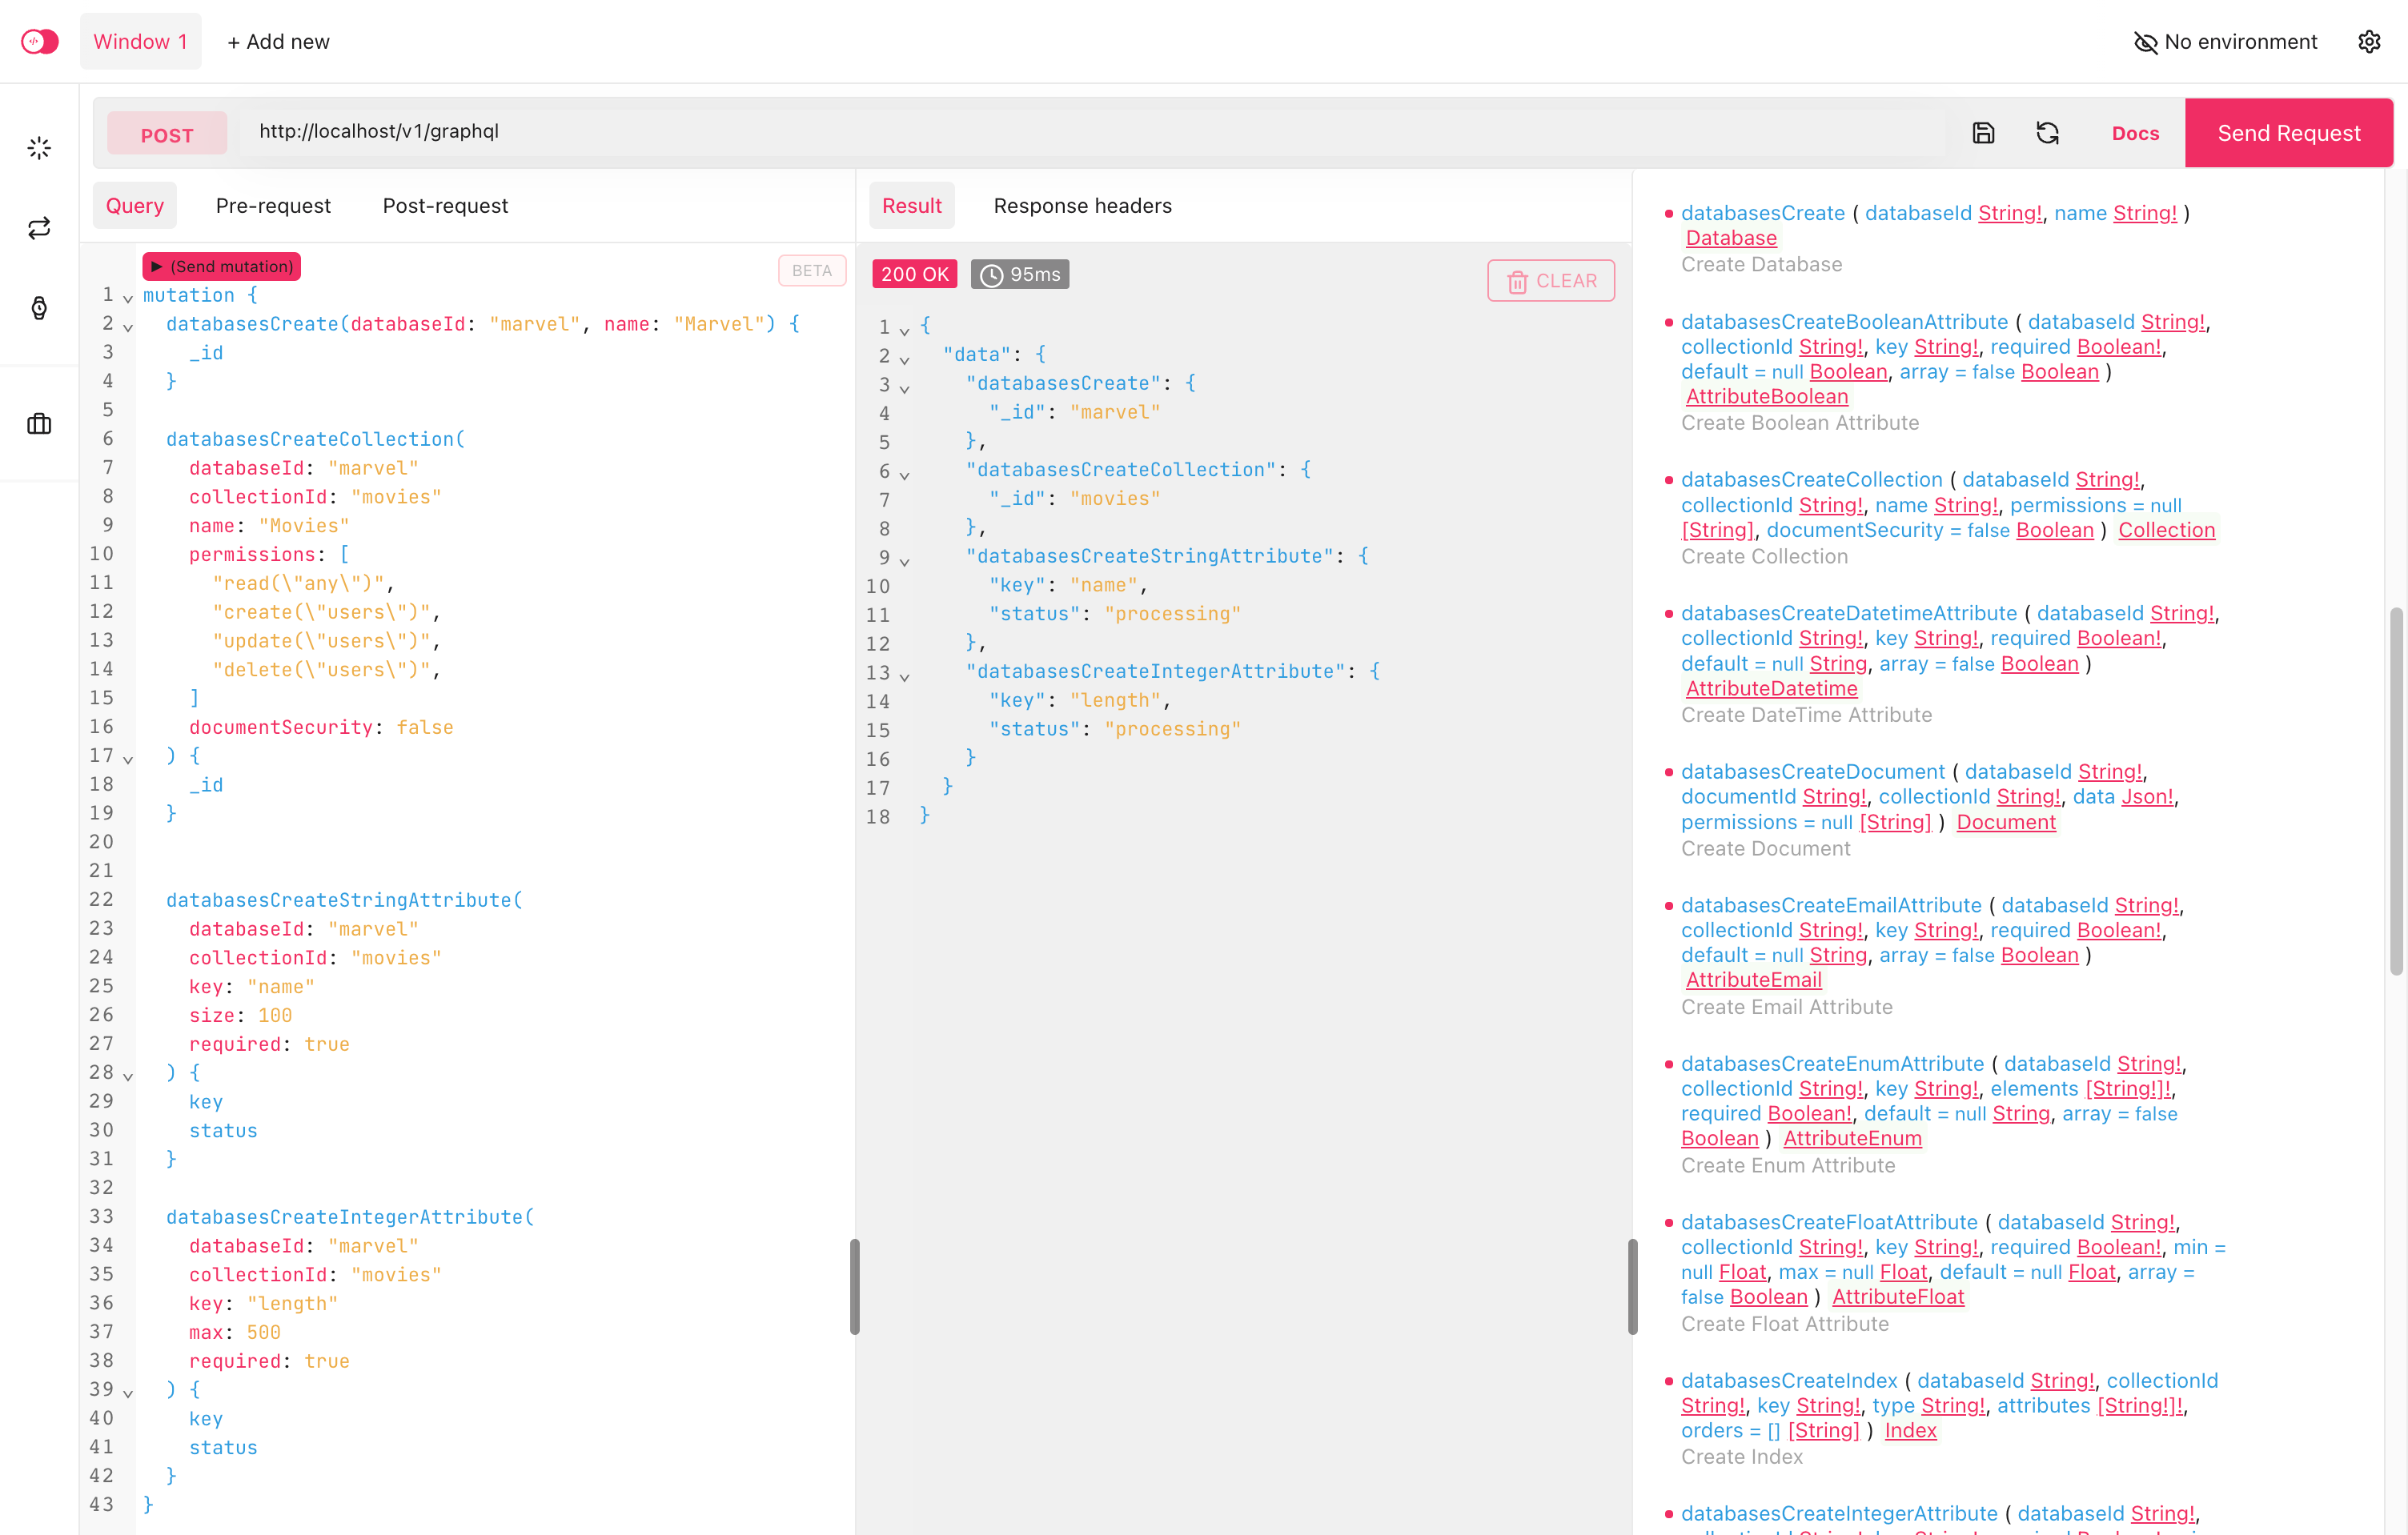Open the watch sidebar icon
The width and height of the screenshot is (2408, 1535).
click(39, 308)
